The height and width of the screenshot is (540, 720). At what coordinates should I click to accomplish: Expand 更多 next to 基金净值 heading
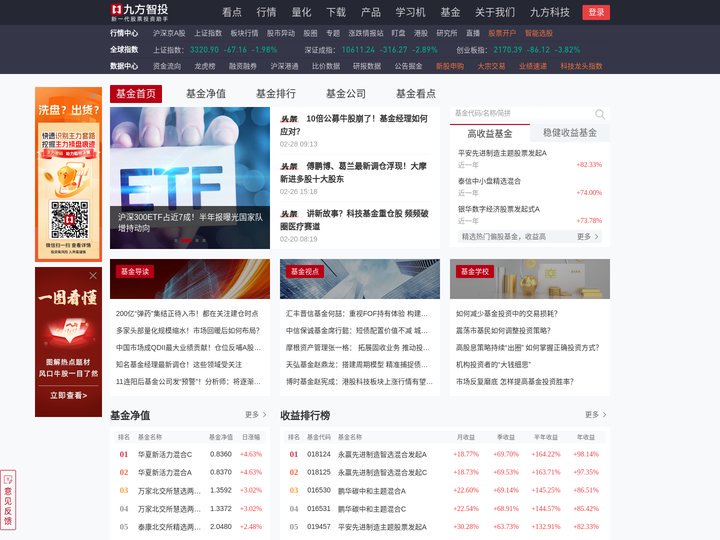[x=256, y=415]
